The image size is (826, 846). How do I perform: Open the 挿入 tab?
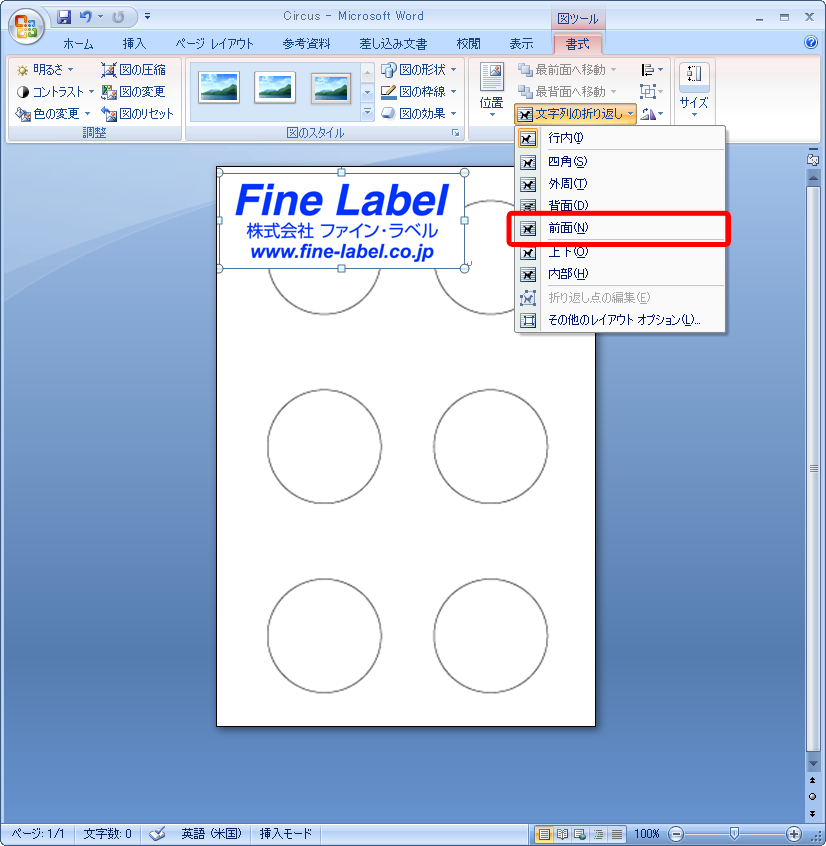pos(134,44)
